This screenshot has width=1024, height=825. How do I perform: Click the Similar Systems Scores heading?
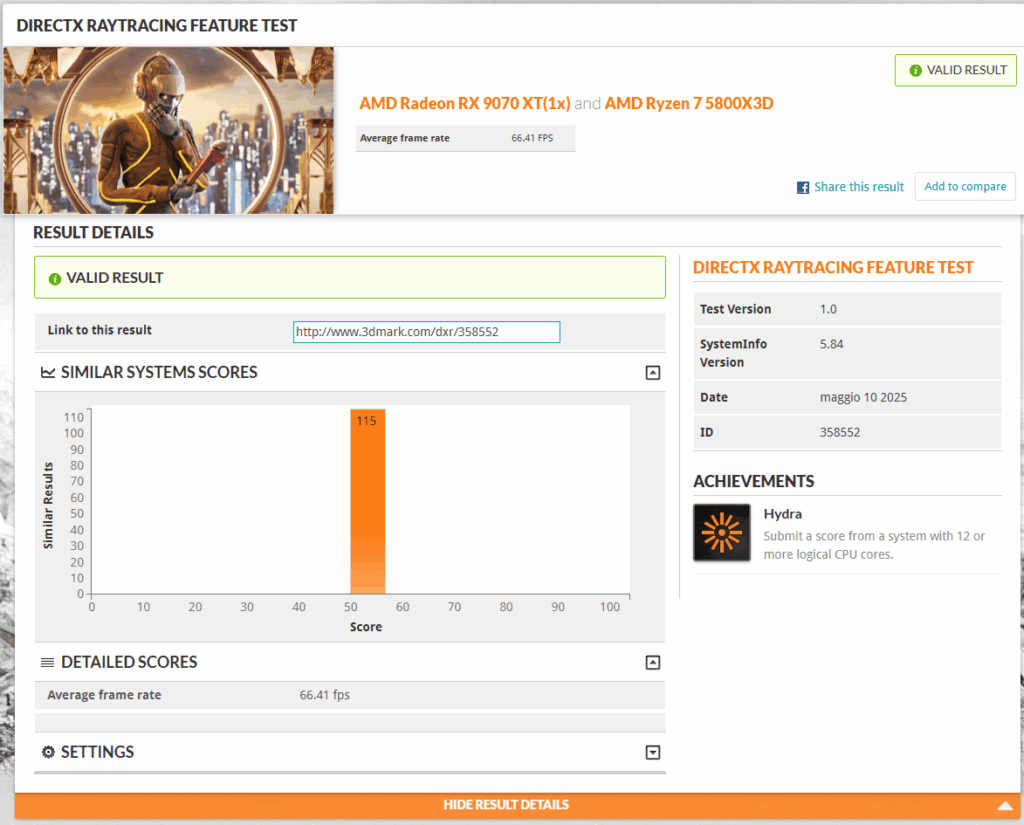[x=159, y=372]
